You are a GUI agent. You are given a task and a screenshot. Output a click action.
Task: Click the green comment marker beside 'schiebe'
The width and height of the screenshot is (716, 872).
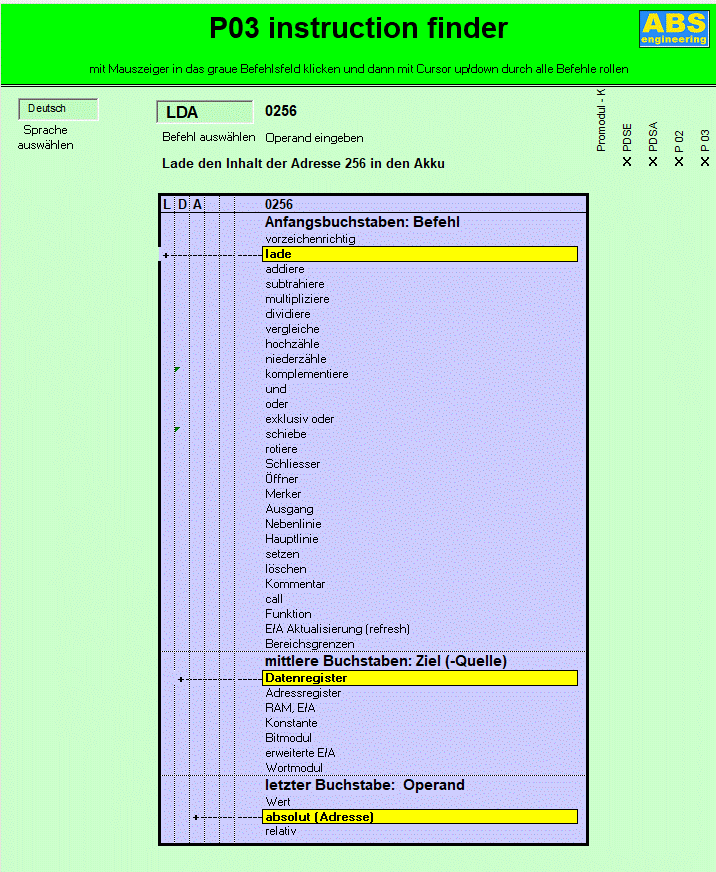[177, 429]
